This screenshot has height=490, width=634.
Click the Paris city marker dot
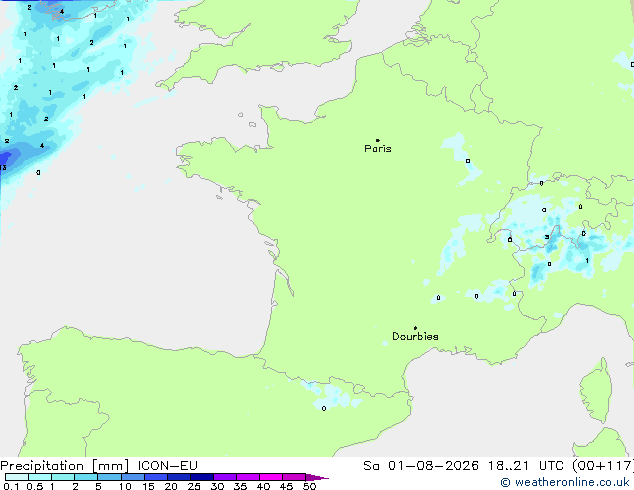click(x=378, y=140)
